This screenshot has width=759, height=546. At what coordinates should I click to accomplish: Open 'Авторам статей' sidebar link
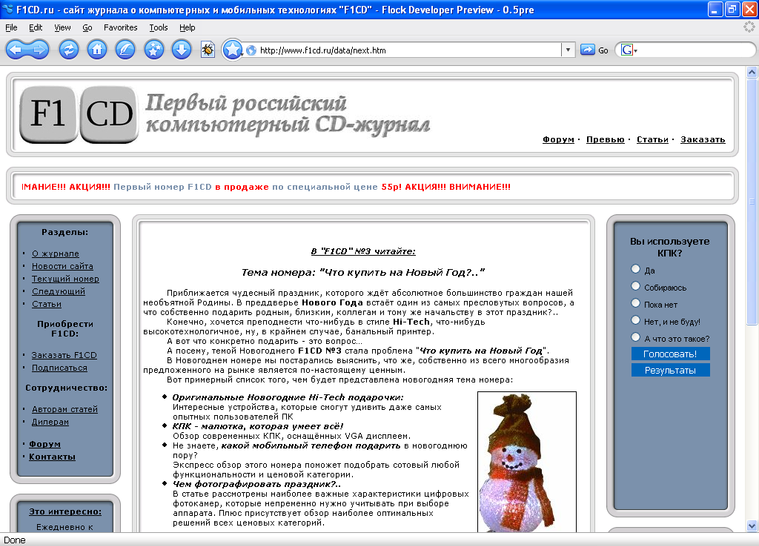[64, 410]
